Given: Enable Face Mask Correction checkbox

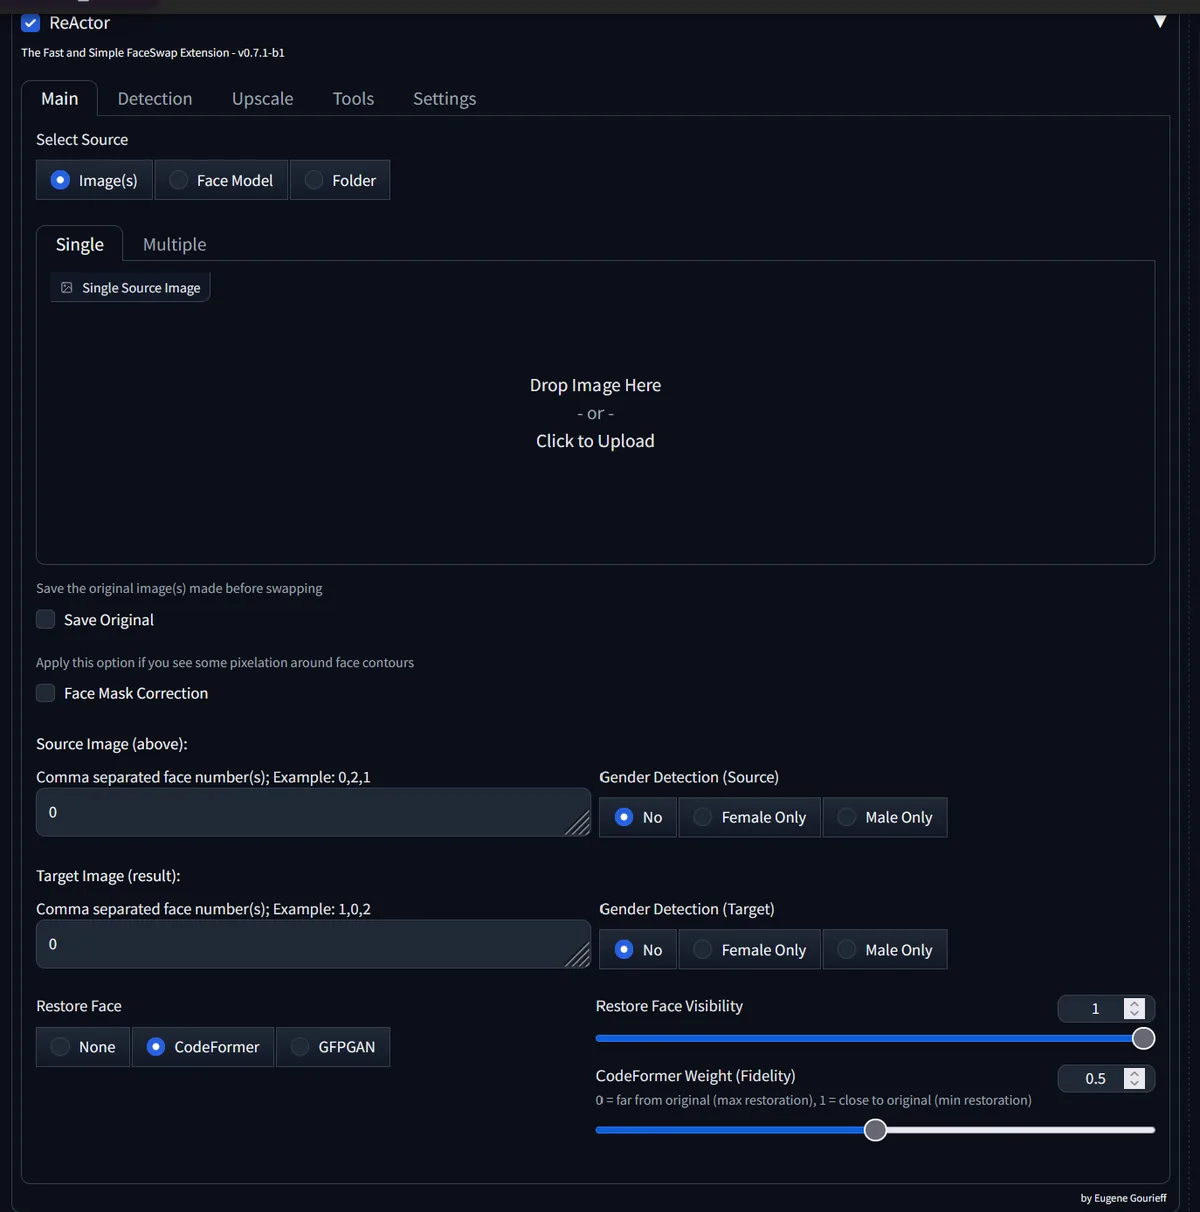Looking at the screenshot, I should tap(46, 693).
